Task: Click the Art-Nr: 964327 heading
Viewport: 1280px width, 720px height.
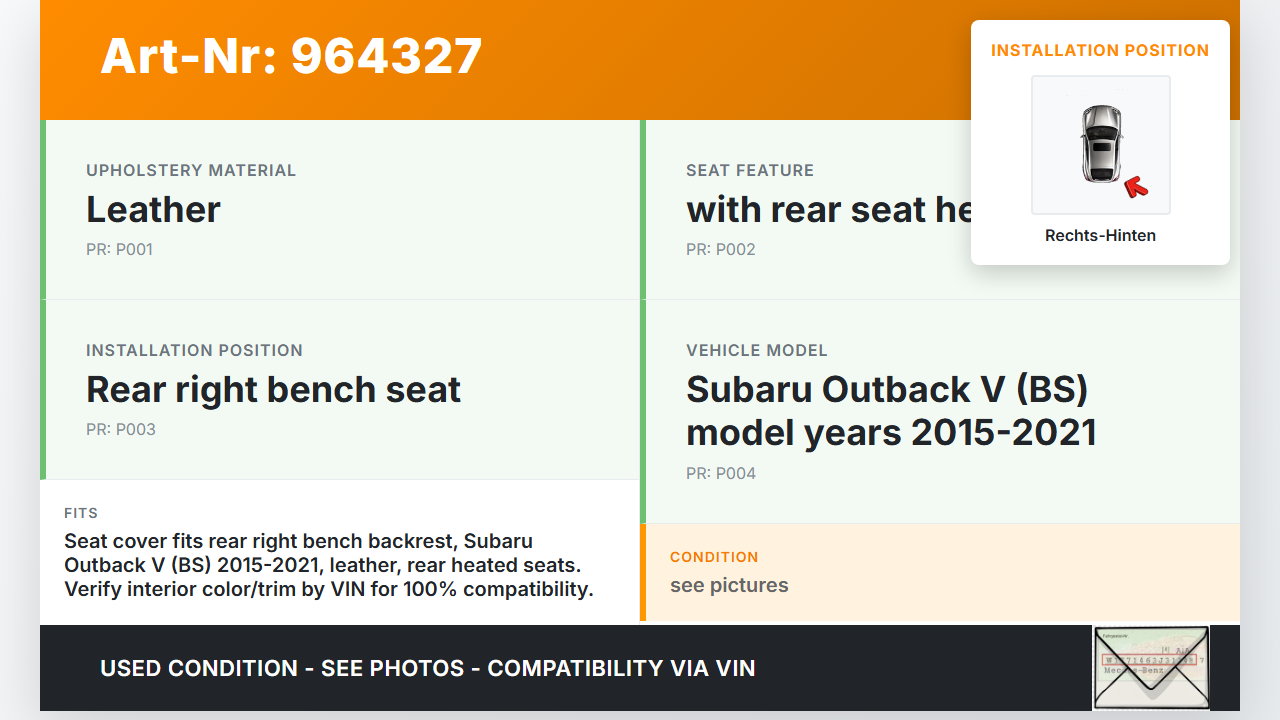Action: pos(291,56)
